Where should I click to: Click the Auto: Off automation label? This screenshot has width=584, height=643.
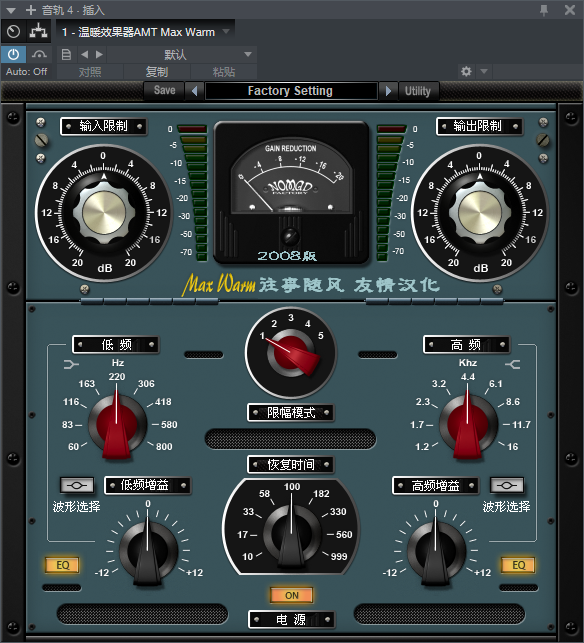pos(26,72)
